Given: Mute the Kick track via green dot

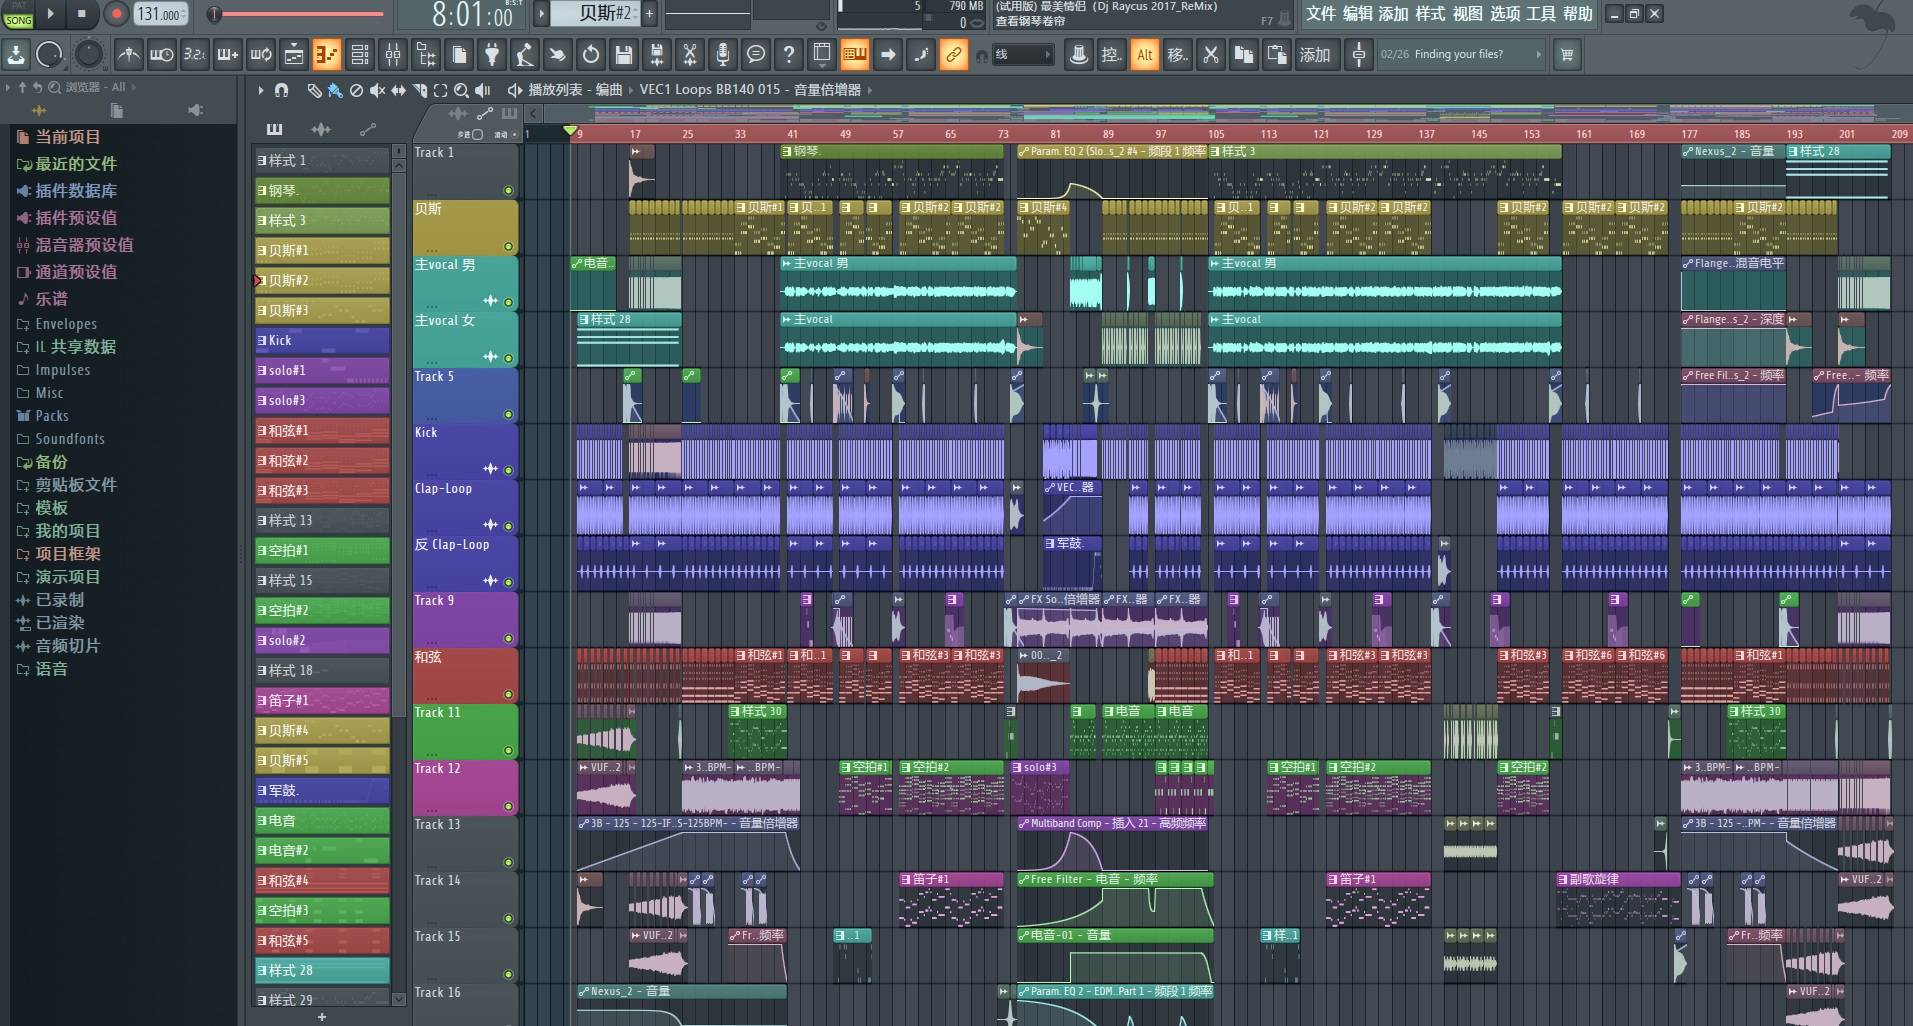Looking at the screenshot, I should click(x=508, y=470).
